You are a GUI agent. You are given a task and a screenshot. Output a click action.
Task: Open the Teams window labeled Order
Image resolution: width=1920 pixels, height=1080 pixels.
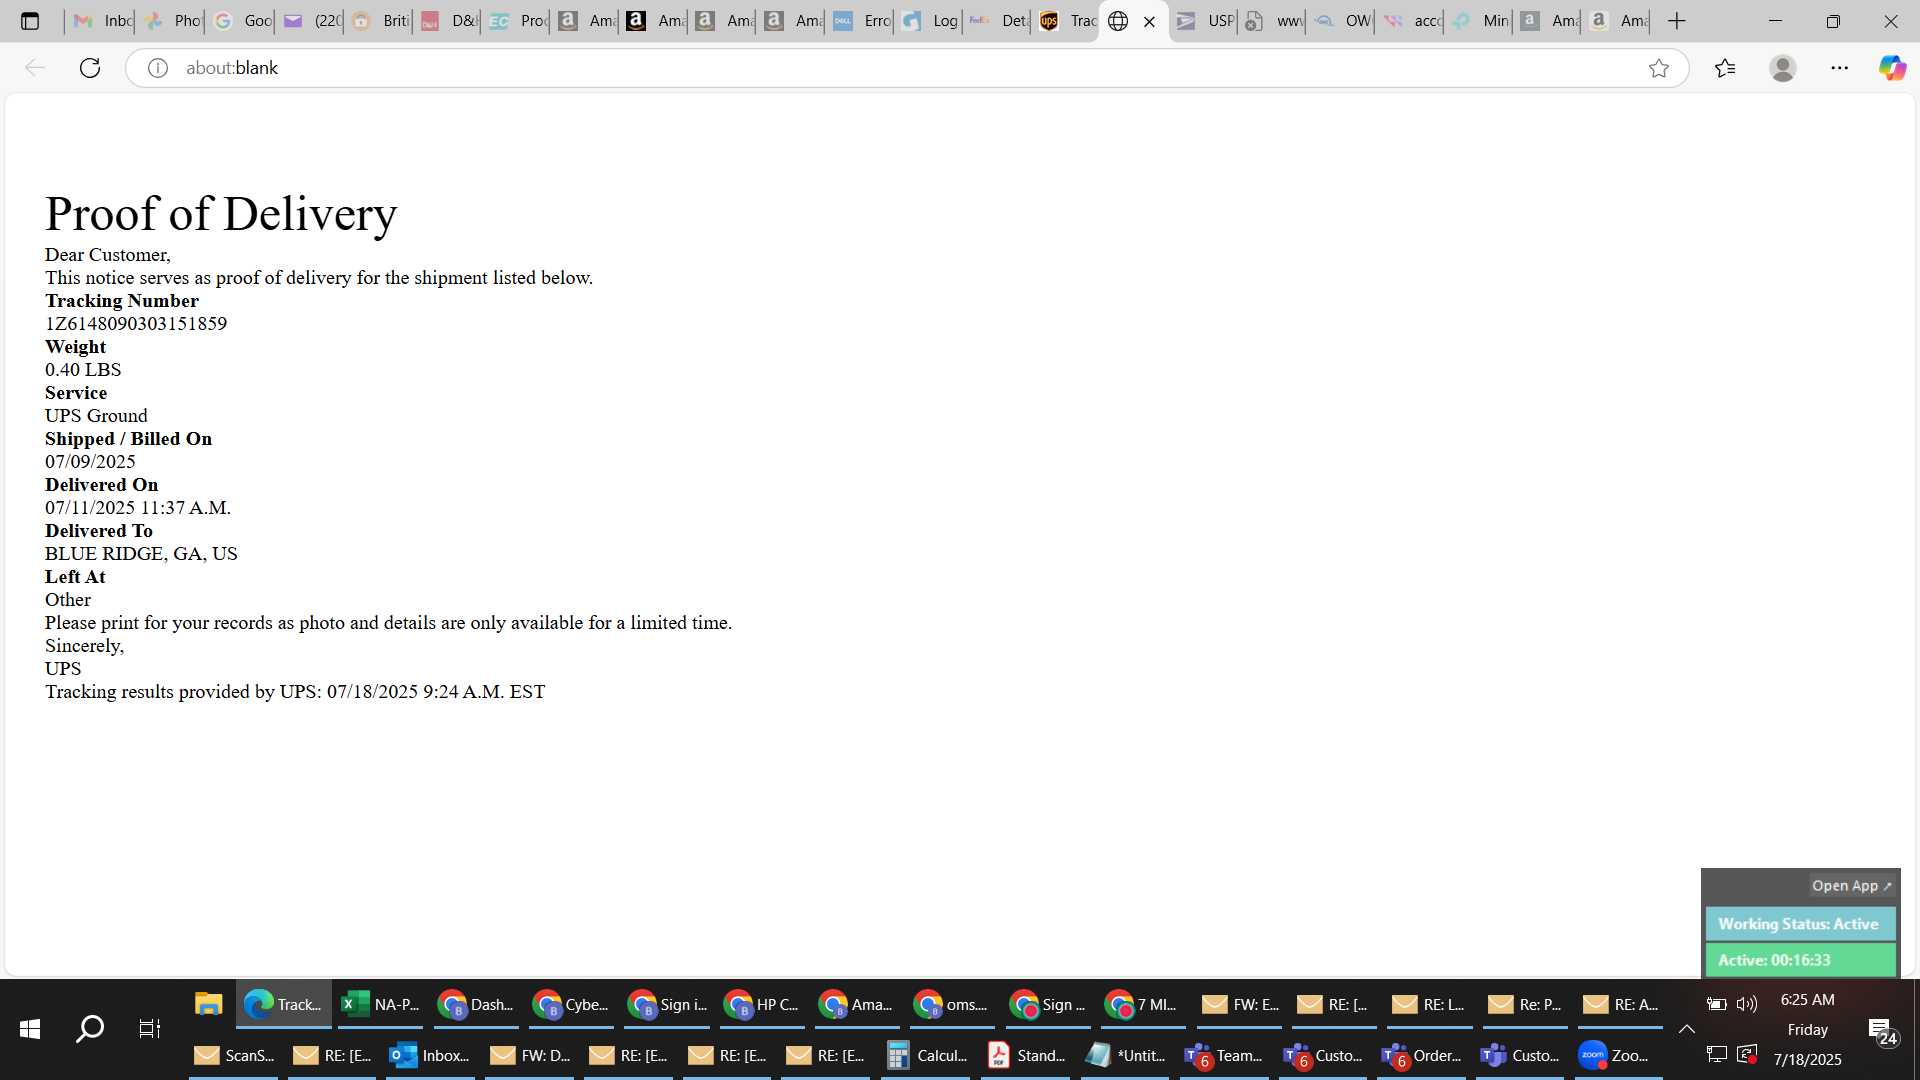1422,1055
